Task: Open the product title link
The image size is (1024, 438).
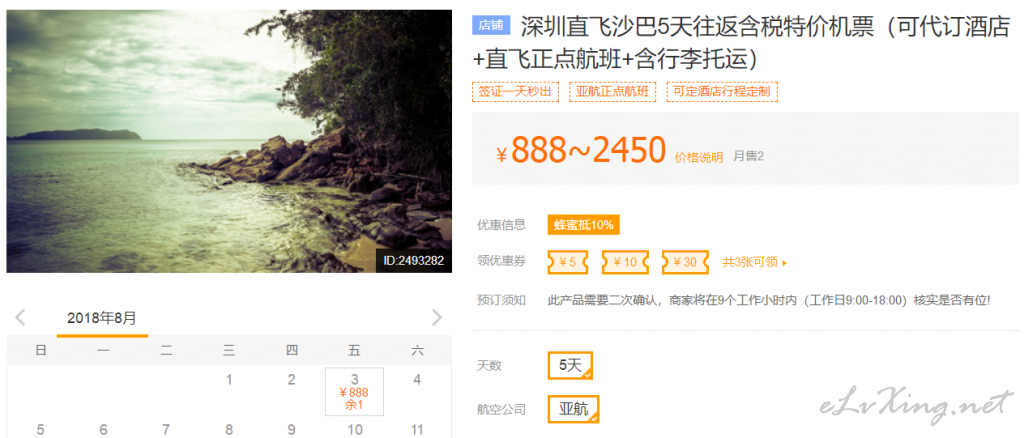Action: coord(742,42)
